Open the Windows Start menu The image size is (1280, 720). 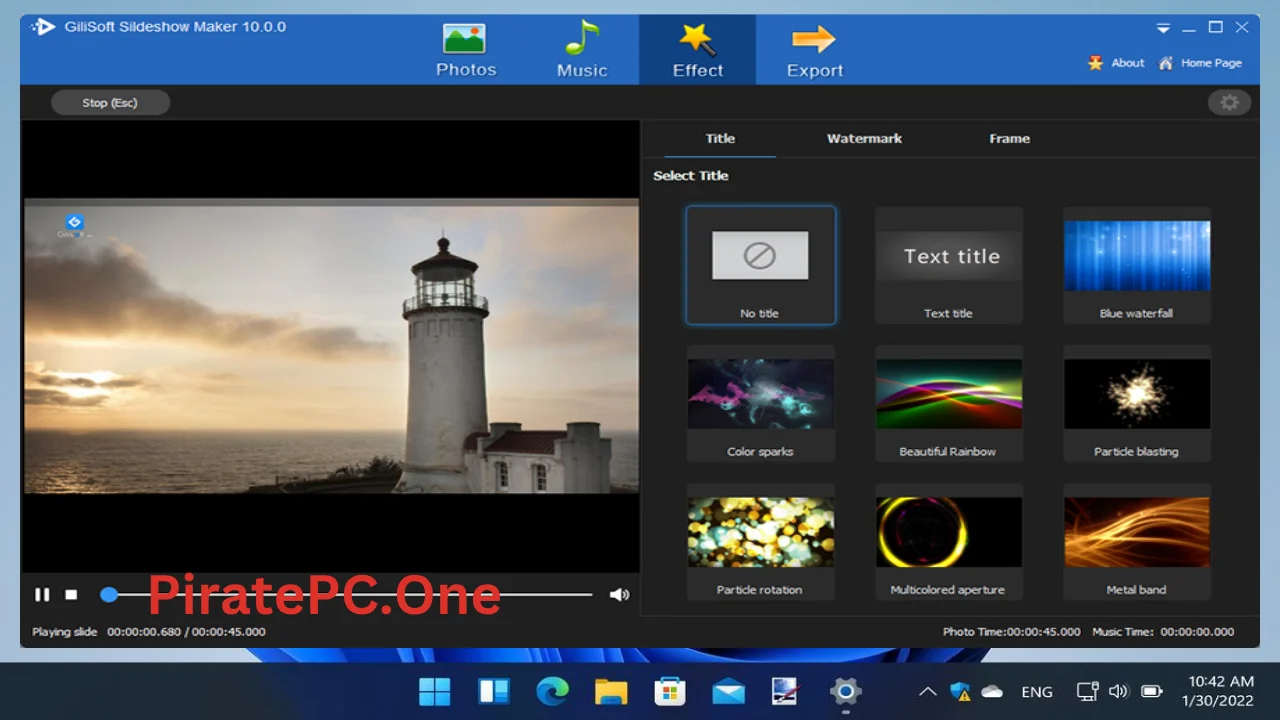point(435,691)
